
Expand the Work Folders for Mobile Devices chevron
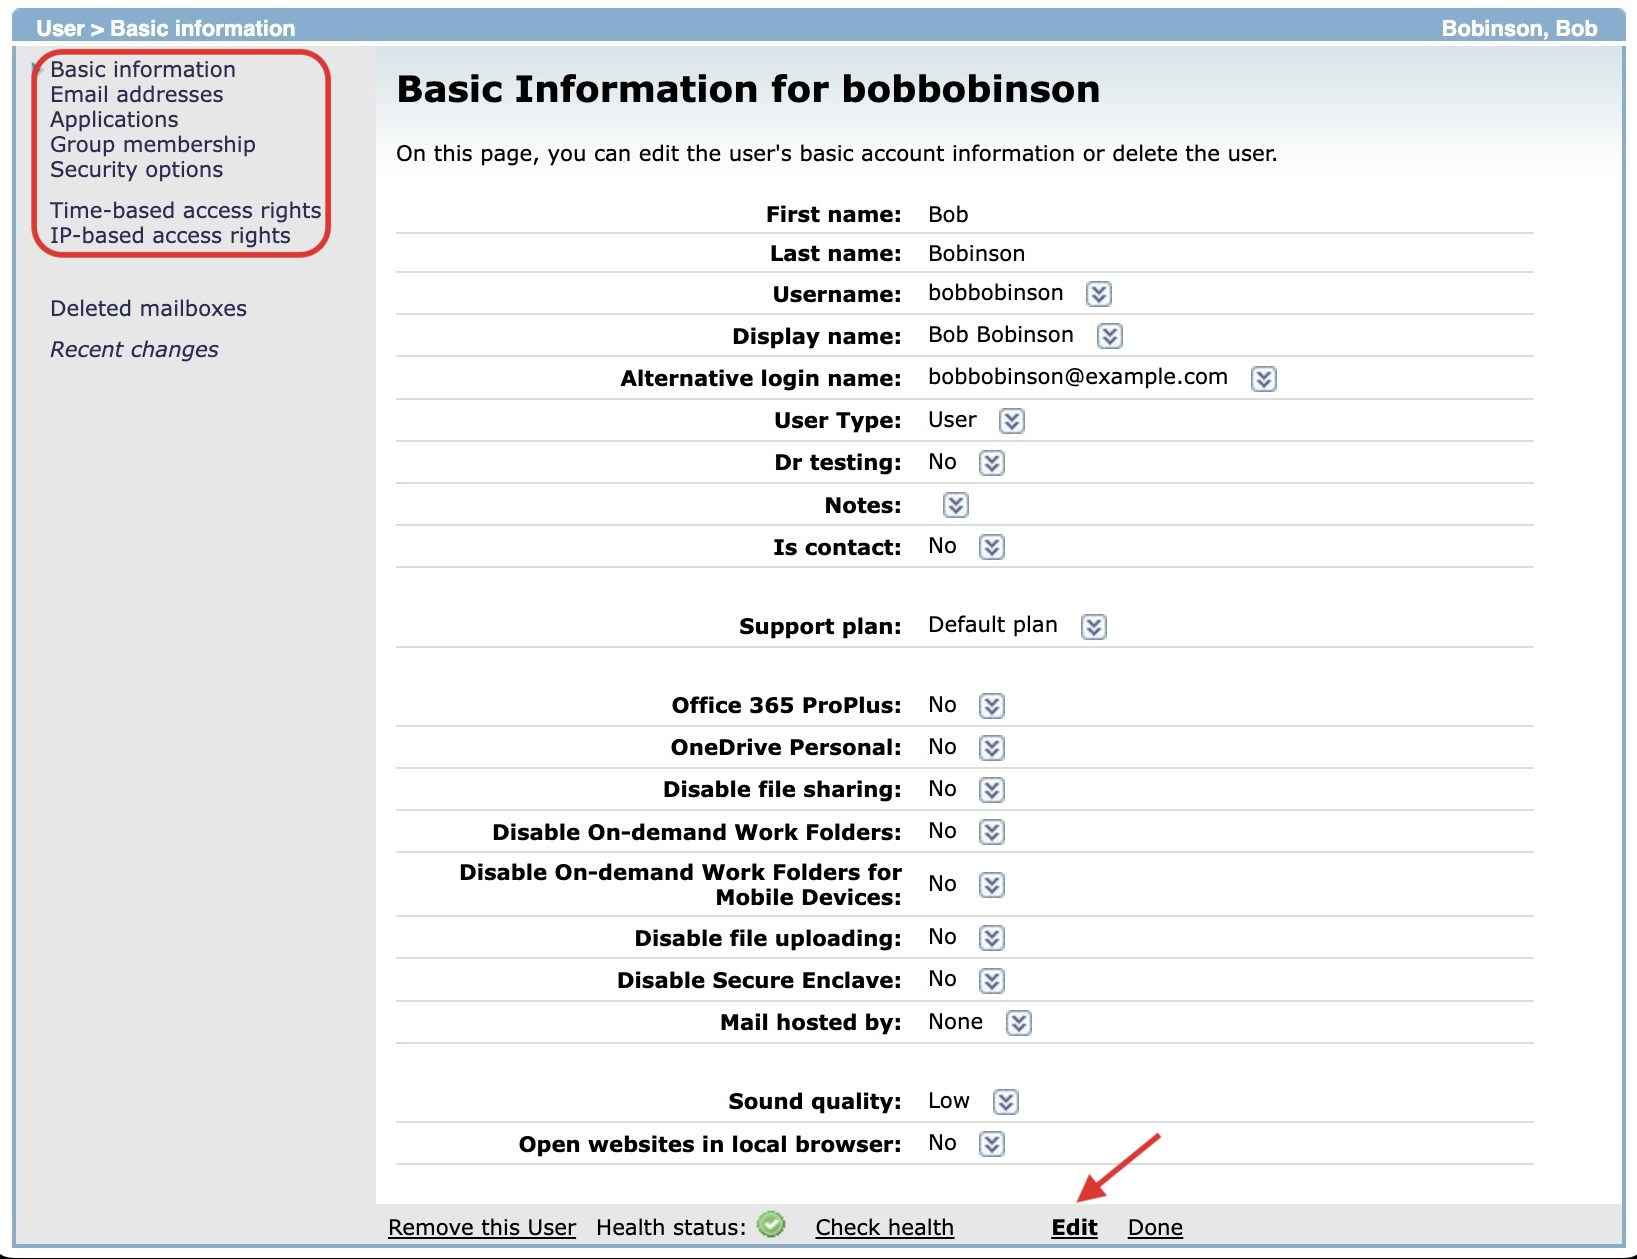(991, 885)
